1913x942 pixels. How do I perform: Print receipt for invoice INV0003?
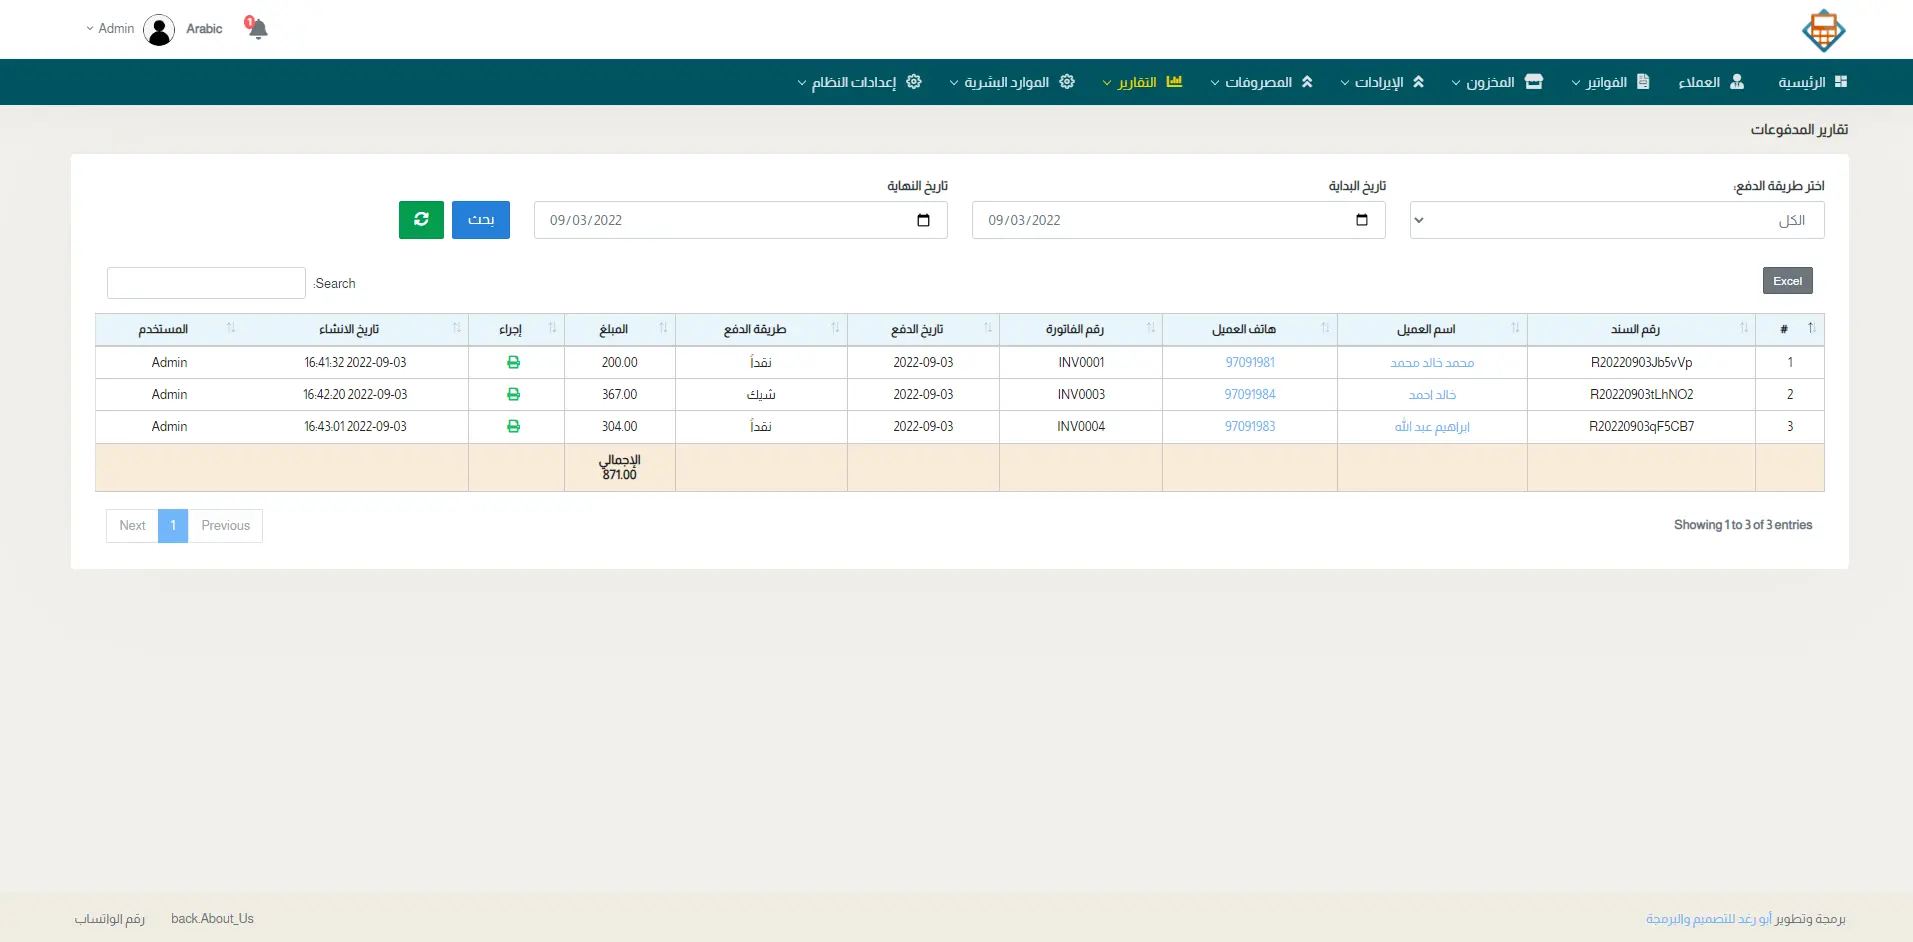(513, 394)
